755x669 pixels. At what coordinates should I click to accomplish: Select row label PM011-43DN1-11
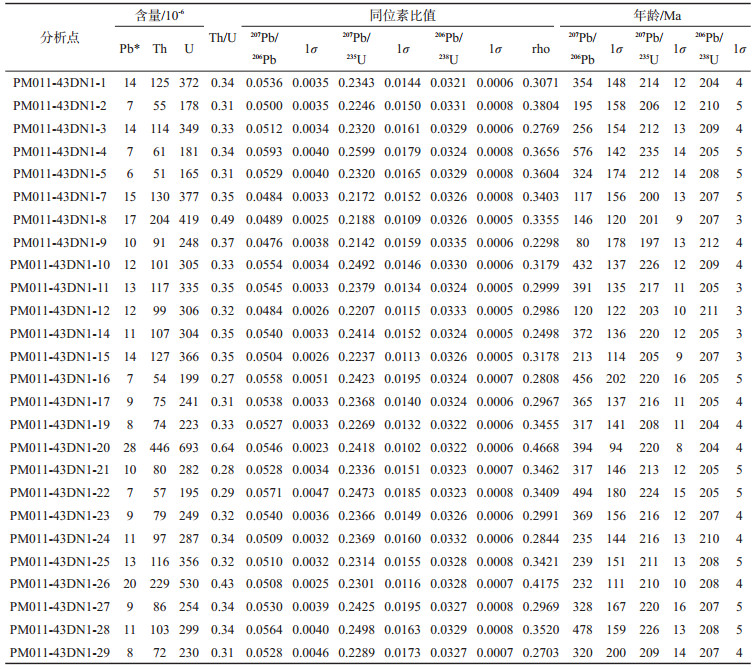[x=60, y=288]
